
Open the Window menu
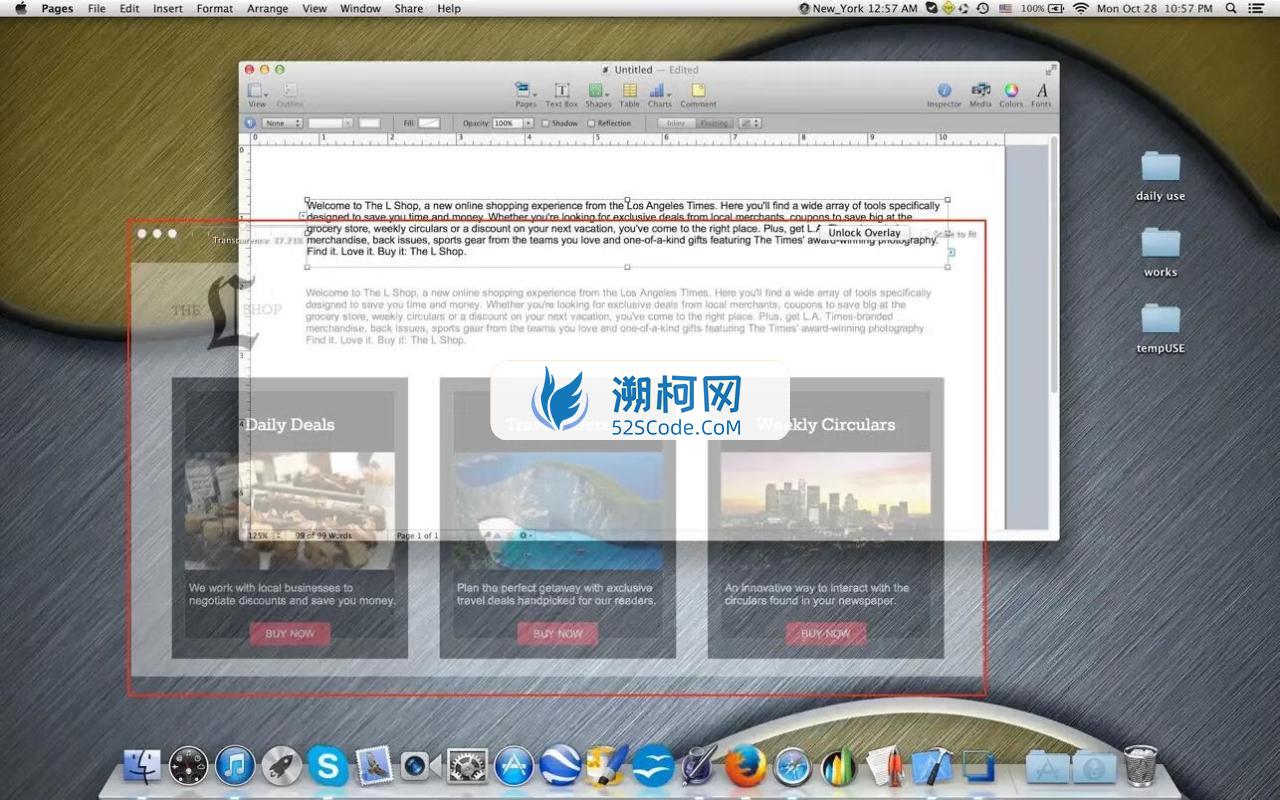[x=360, y=8]
